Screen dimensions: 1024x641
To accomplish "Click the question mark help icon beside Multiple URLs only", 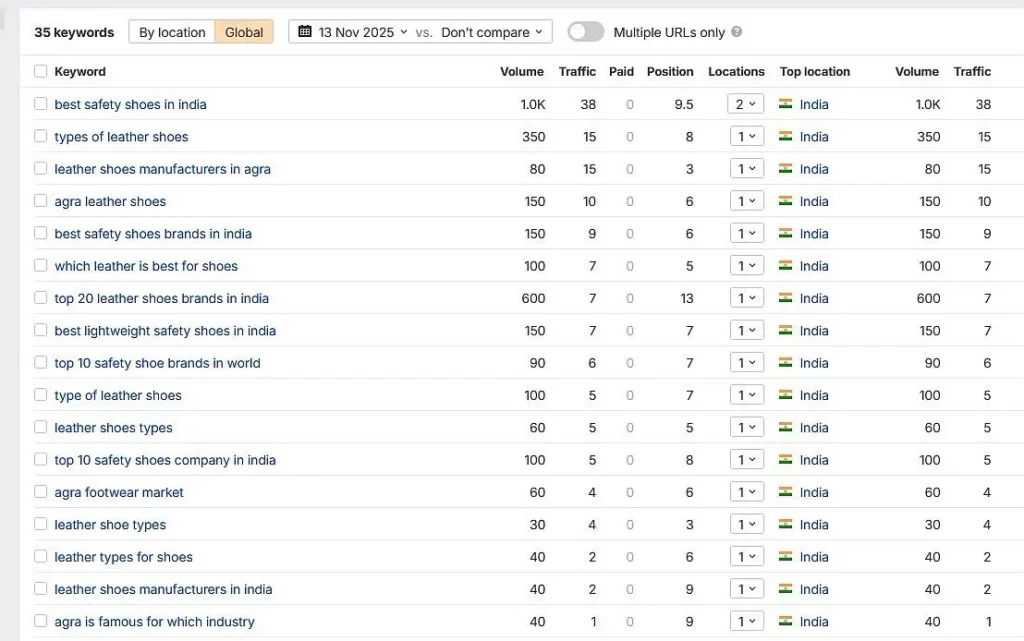I will click(x=736, y=31).
